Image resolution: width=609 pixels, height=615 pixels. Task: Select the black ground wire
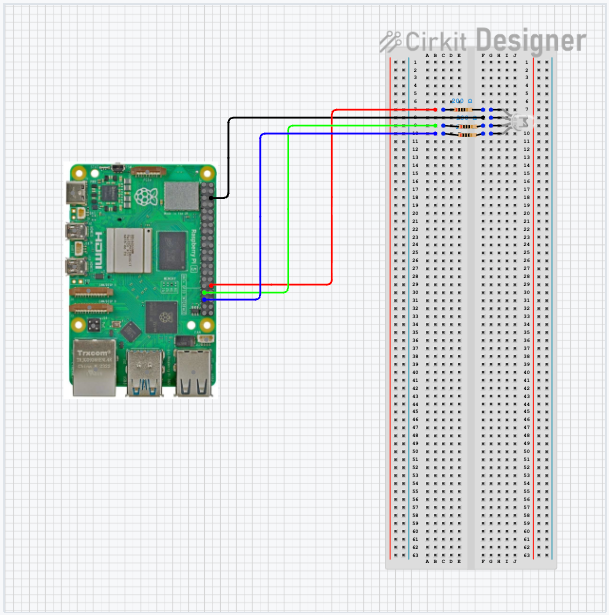coord(228,157)
